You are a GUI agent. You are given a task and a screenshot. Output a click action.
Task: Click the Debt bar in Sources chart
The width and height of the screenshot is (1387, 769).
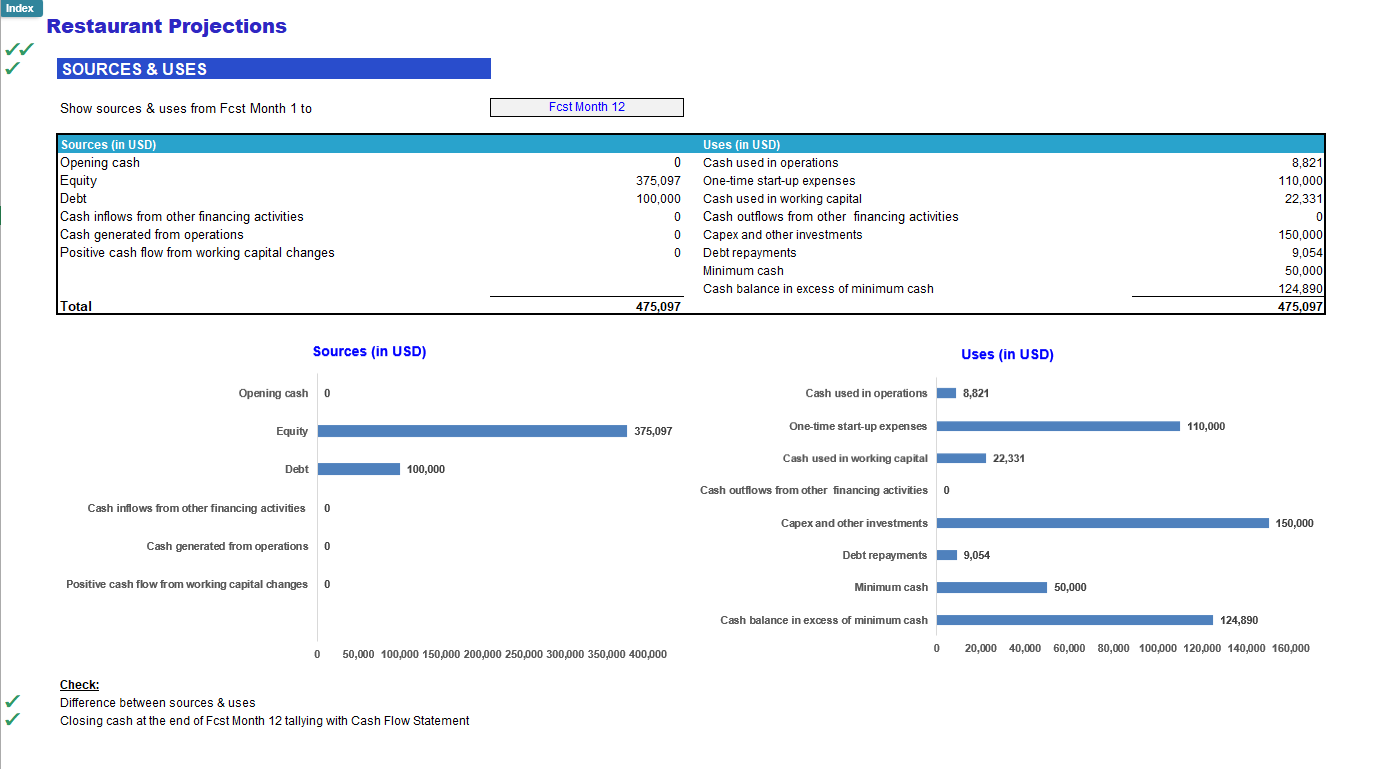pyautogui.click(x=359, y=469)
